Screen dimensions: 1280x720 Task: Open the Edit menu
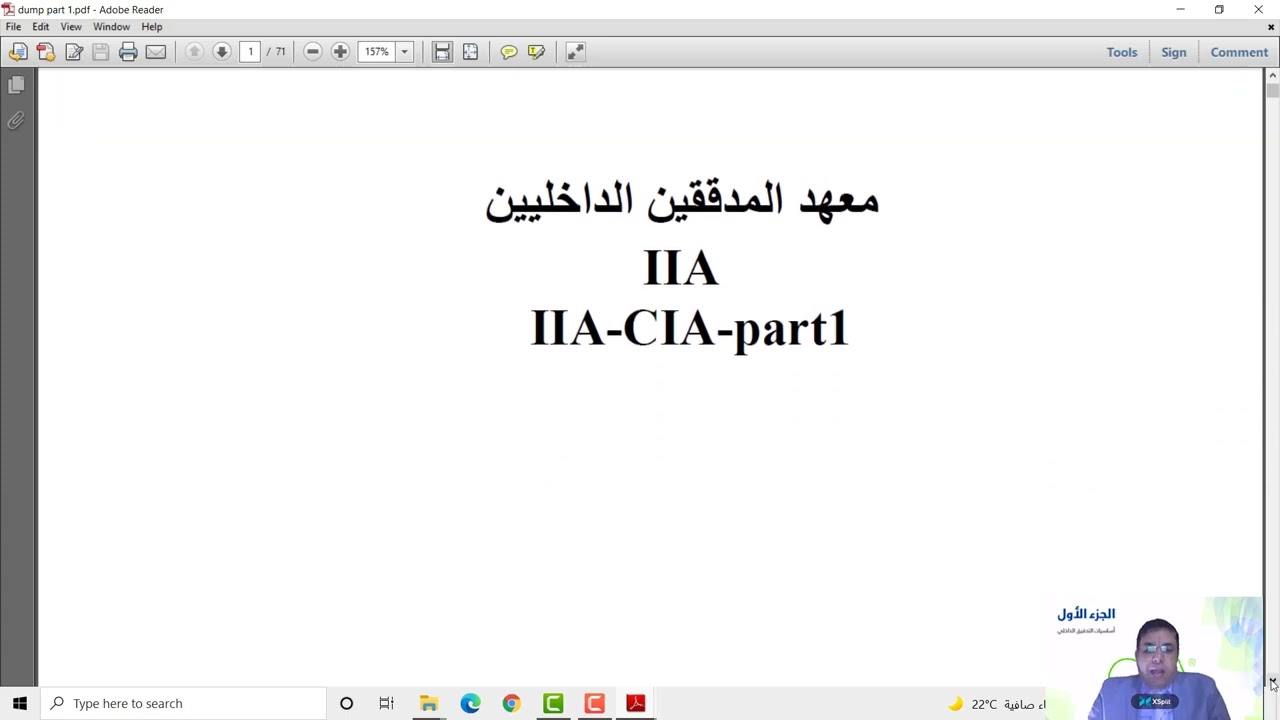[41, 27]
